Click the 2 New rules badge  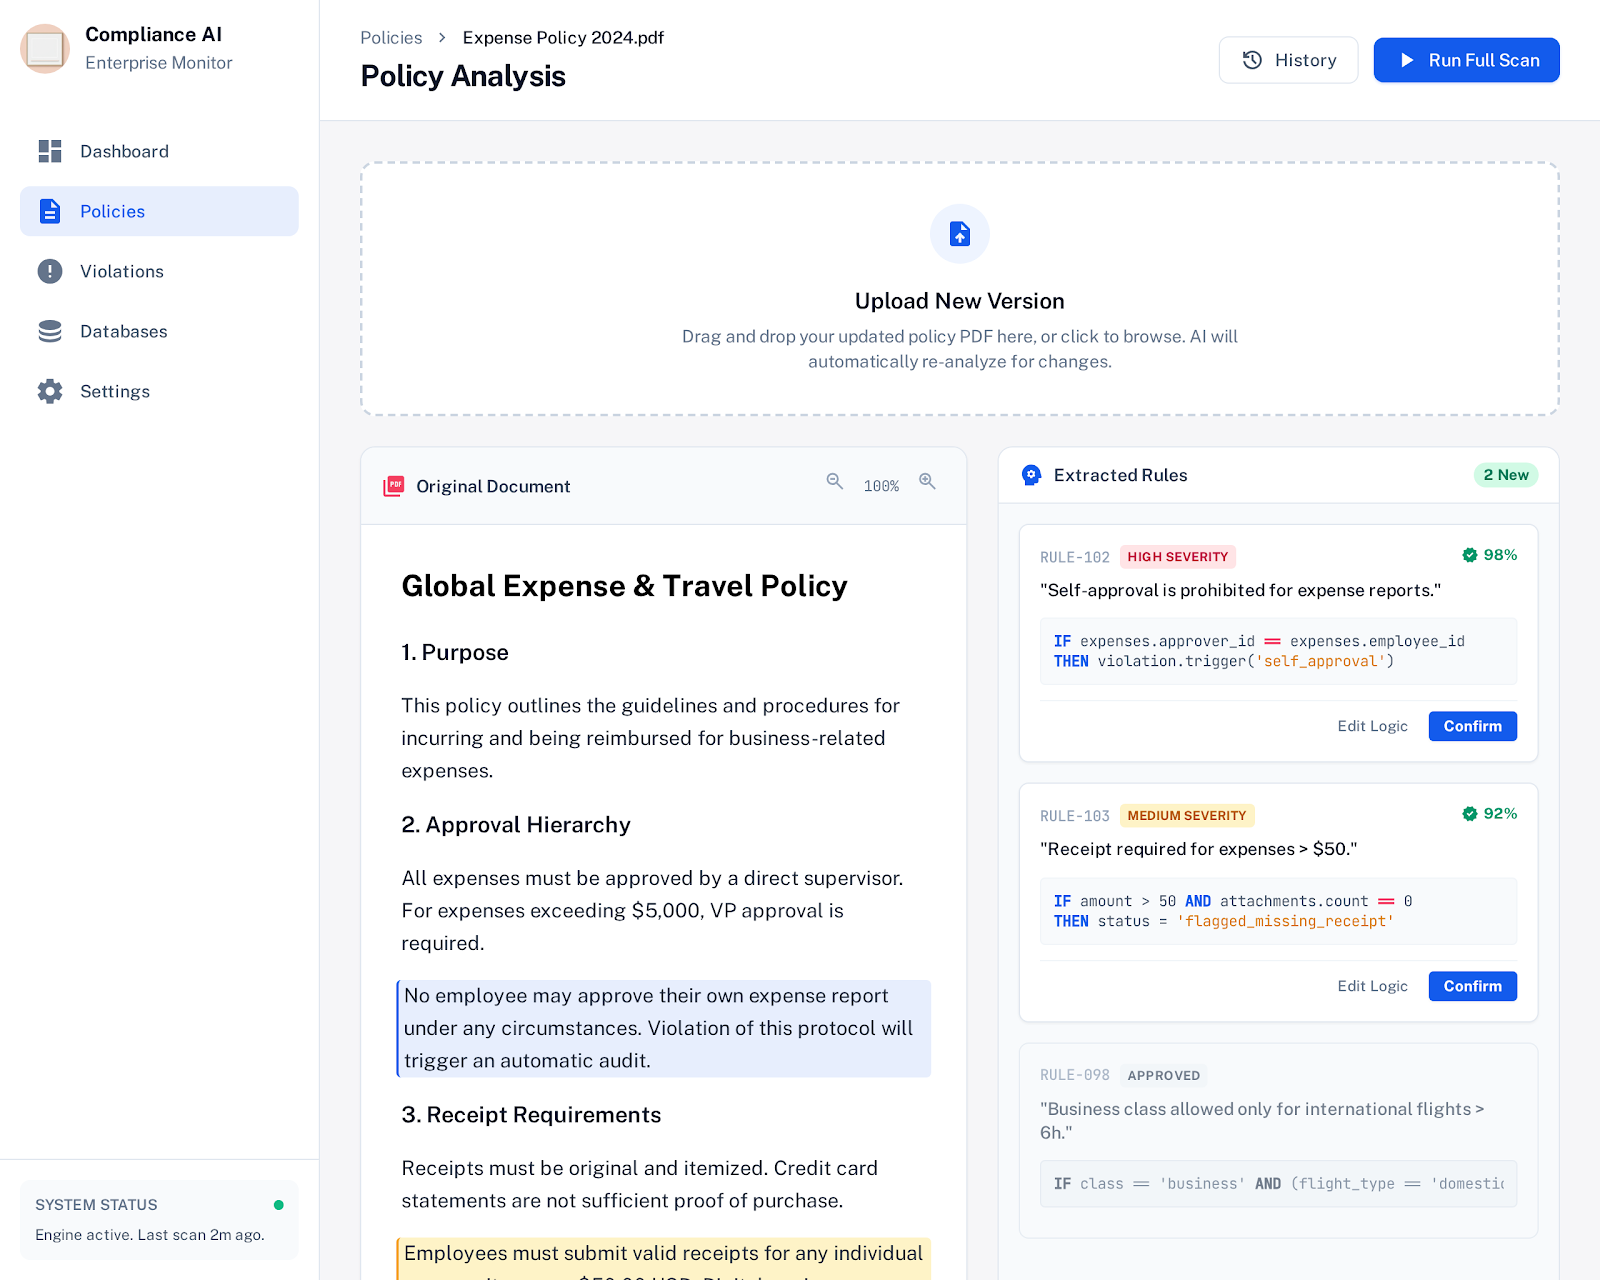(x=1505, y=475)
